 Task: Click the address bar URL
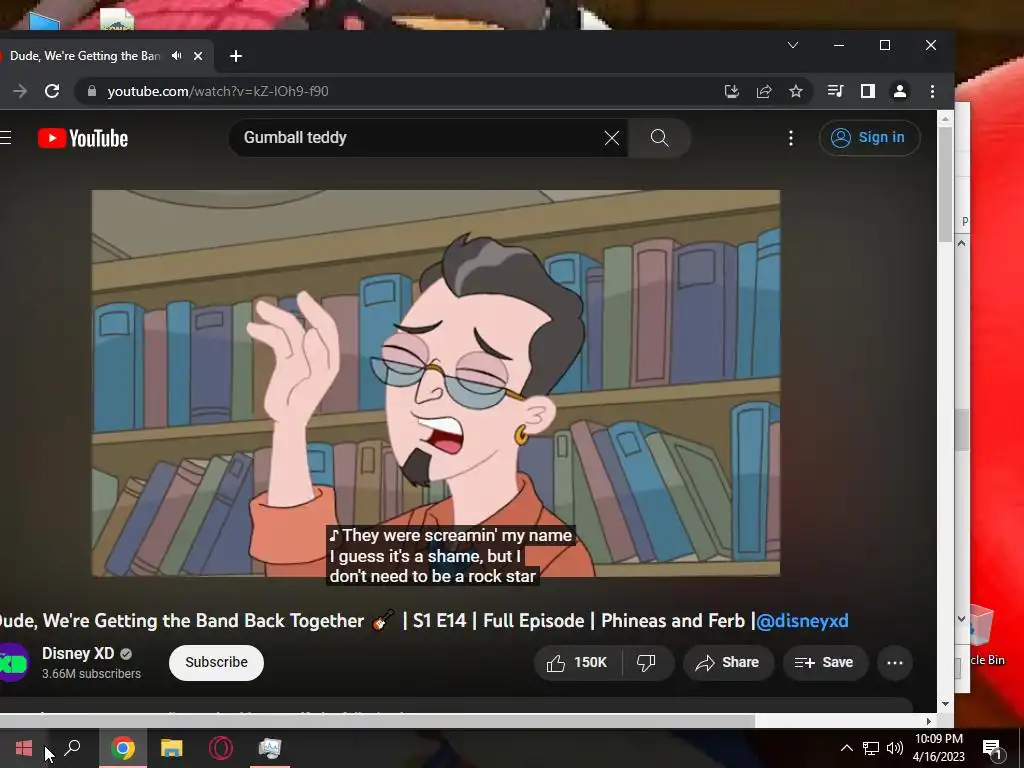(218, 91)
